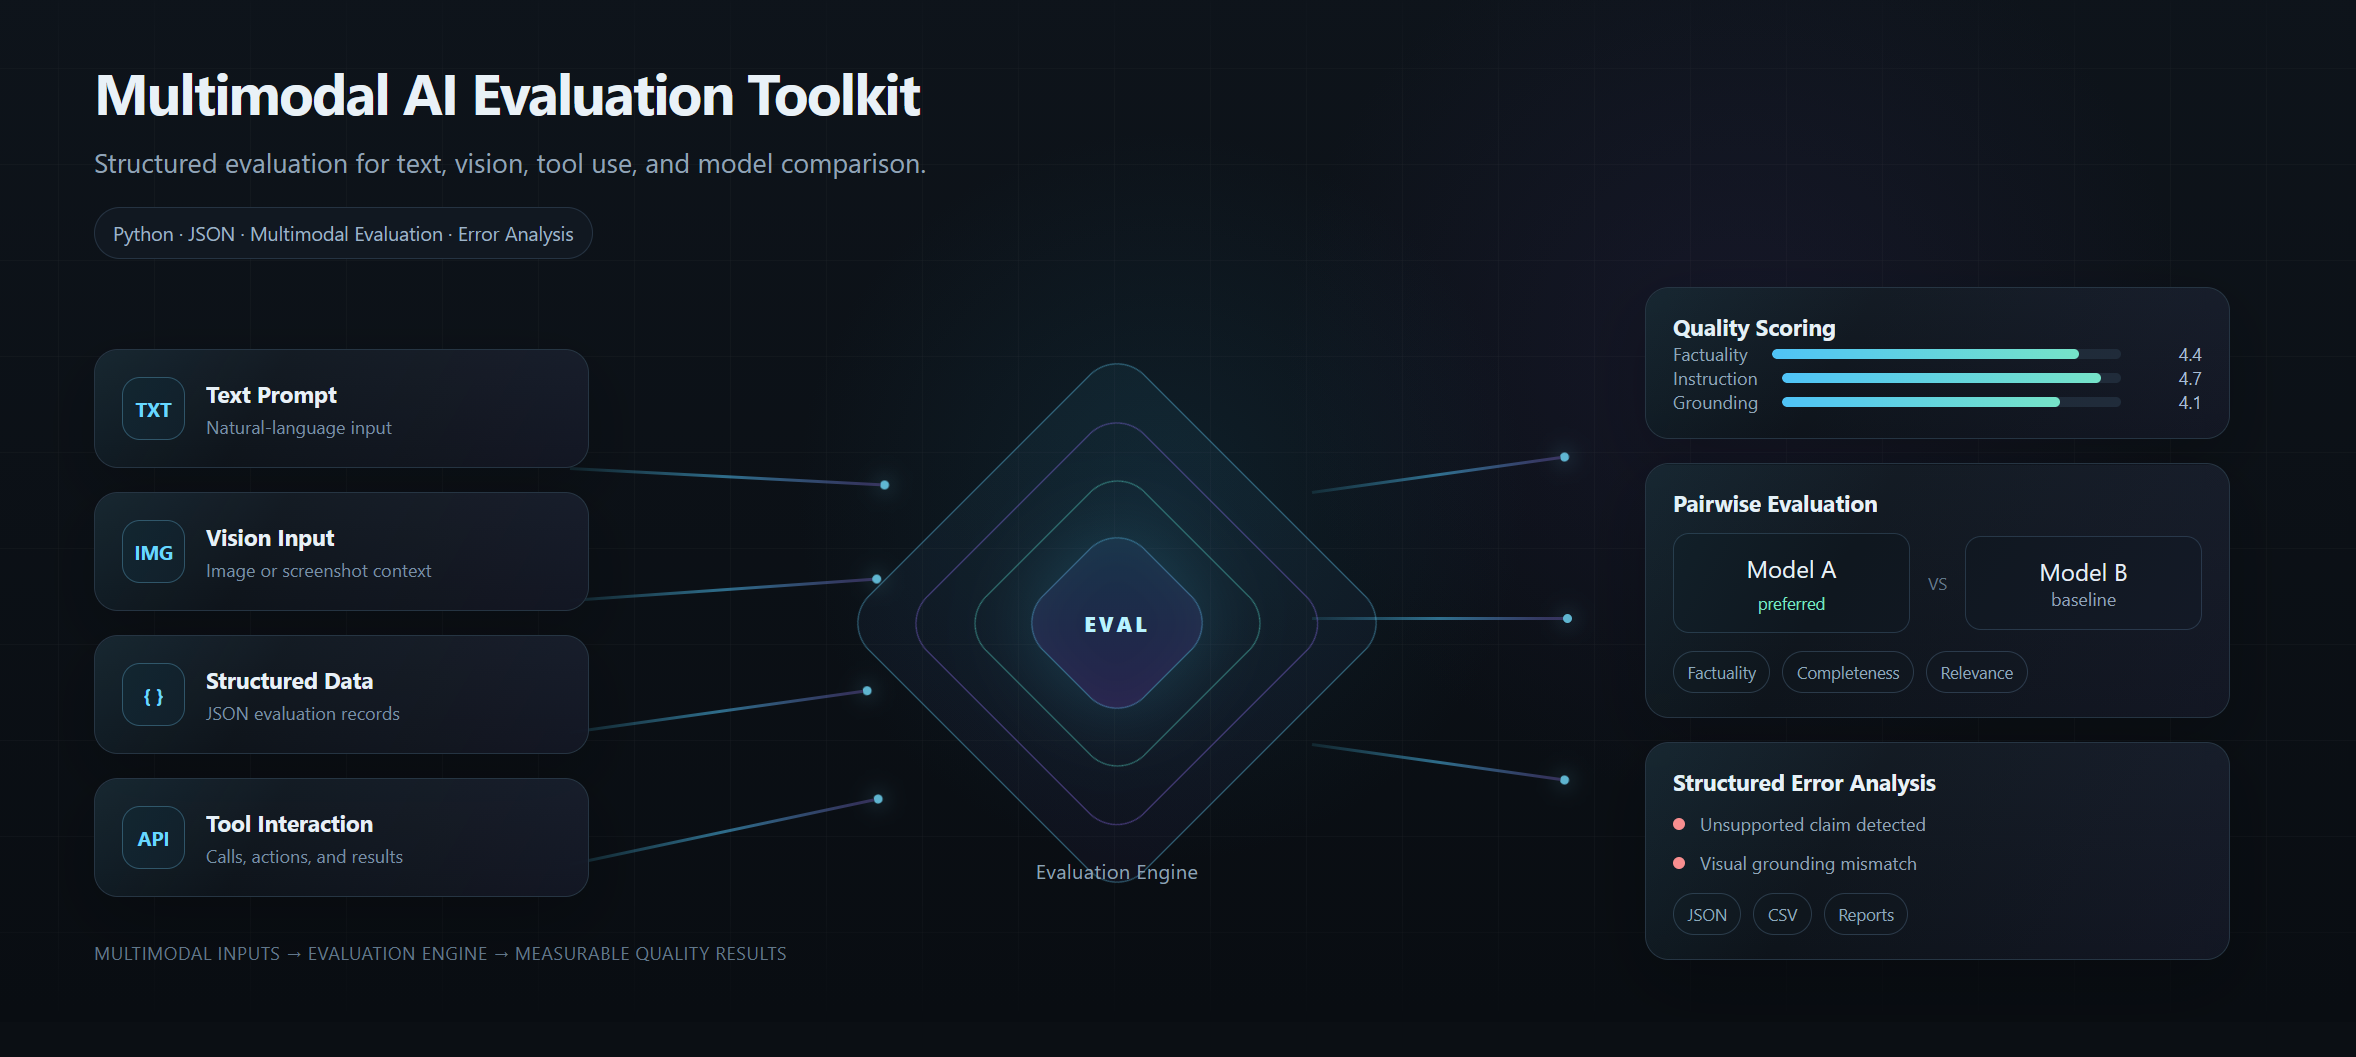The height and width of the screenshot is (1057, 2356).
Task: Click the 'Unsupported claim detected' text
Action: pyautogui.click(x=1812, y=824)
